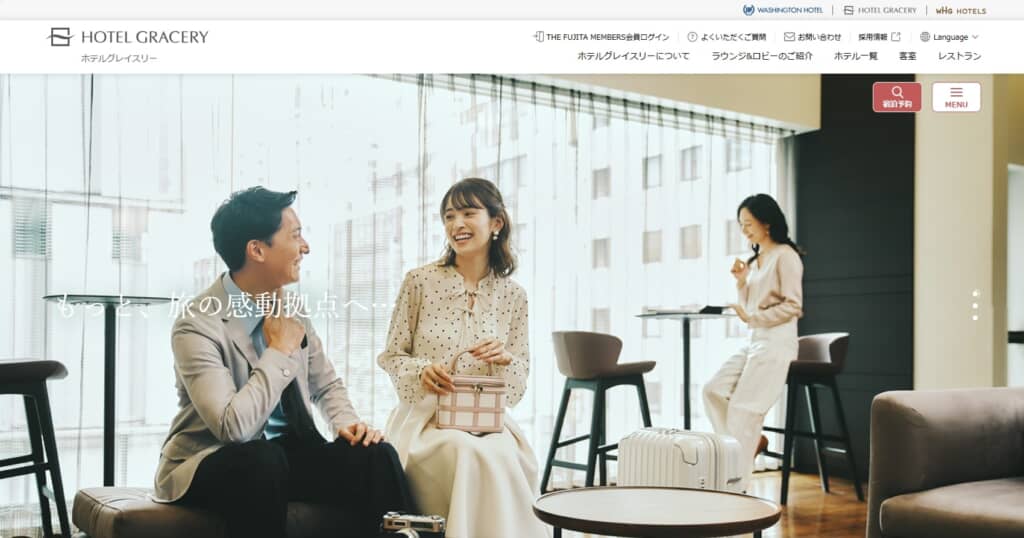Open the WHG Hotels brand link

pos(960,10)
